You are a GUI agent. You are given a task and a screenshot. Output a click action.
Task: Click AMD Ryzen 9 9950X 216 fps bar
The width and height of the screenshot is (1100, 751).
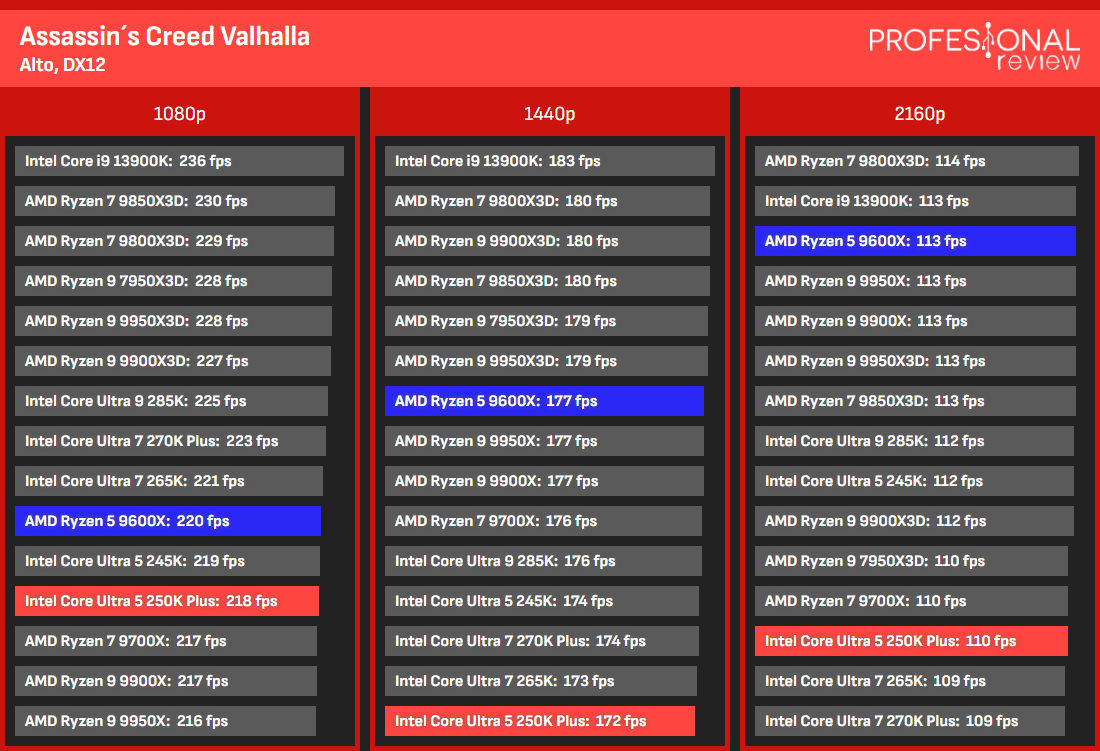pyautogui.click(x=165, y=720)
